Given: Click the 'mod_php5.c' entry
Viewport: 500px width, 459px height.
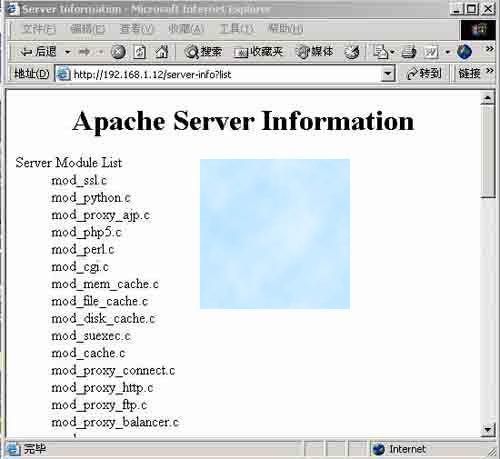Looking at the screenshot, I should [x=86, y=232].
